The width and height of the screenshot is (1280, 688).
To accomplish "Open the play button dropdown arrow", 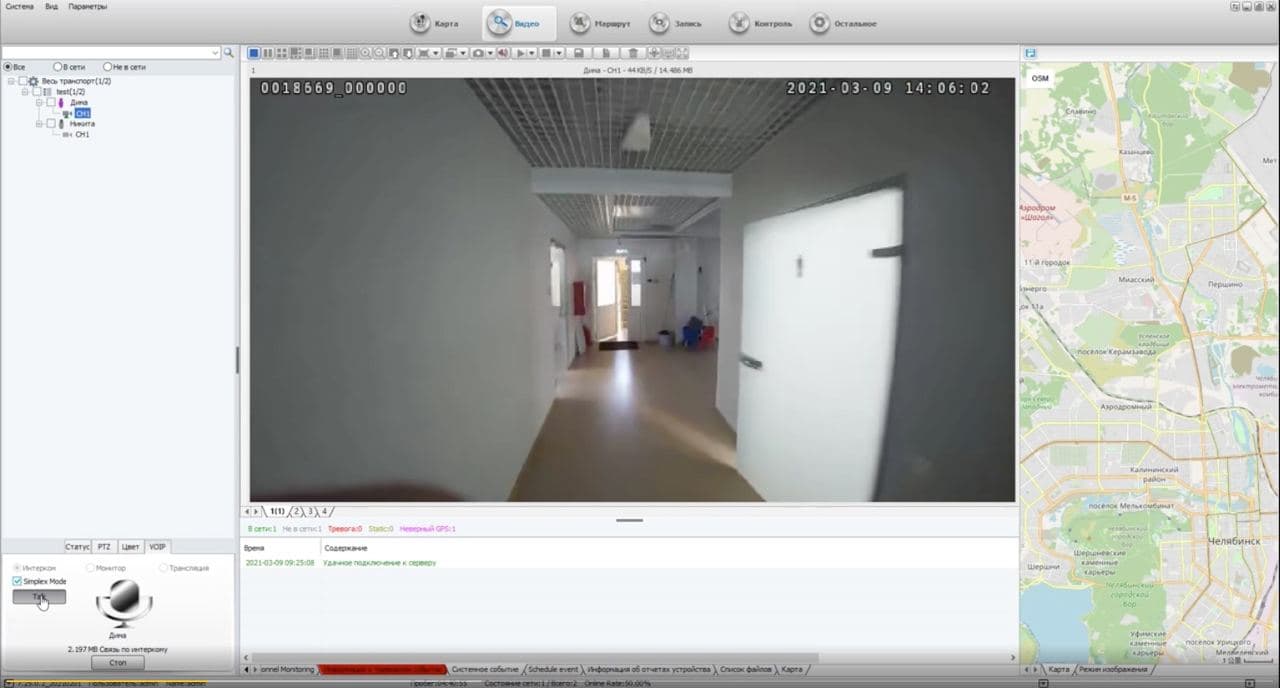I will point(532,53).
